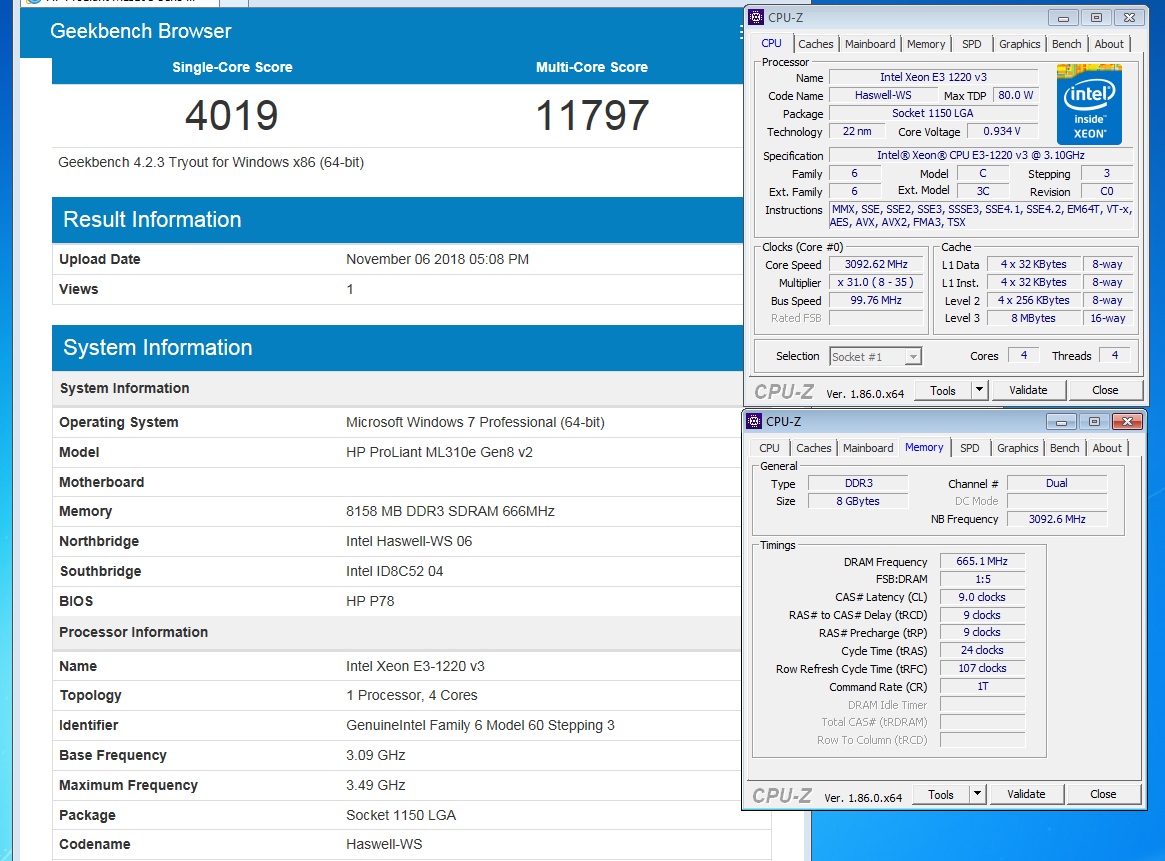
Task: Click Max TDP value 80.0 W
Action: (x=1015, y=95)
